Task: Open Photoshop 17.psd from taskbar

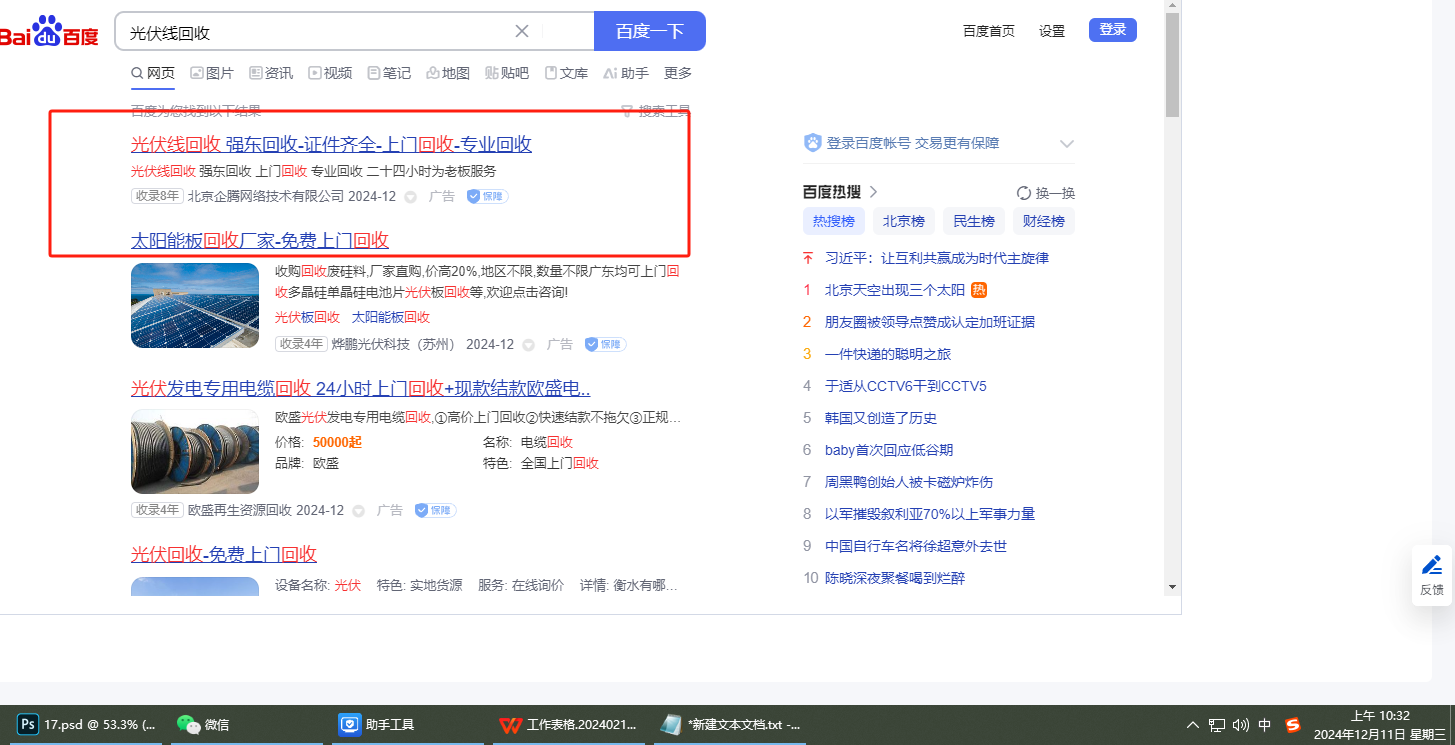Action: click(29, 724)
